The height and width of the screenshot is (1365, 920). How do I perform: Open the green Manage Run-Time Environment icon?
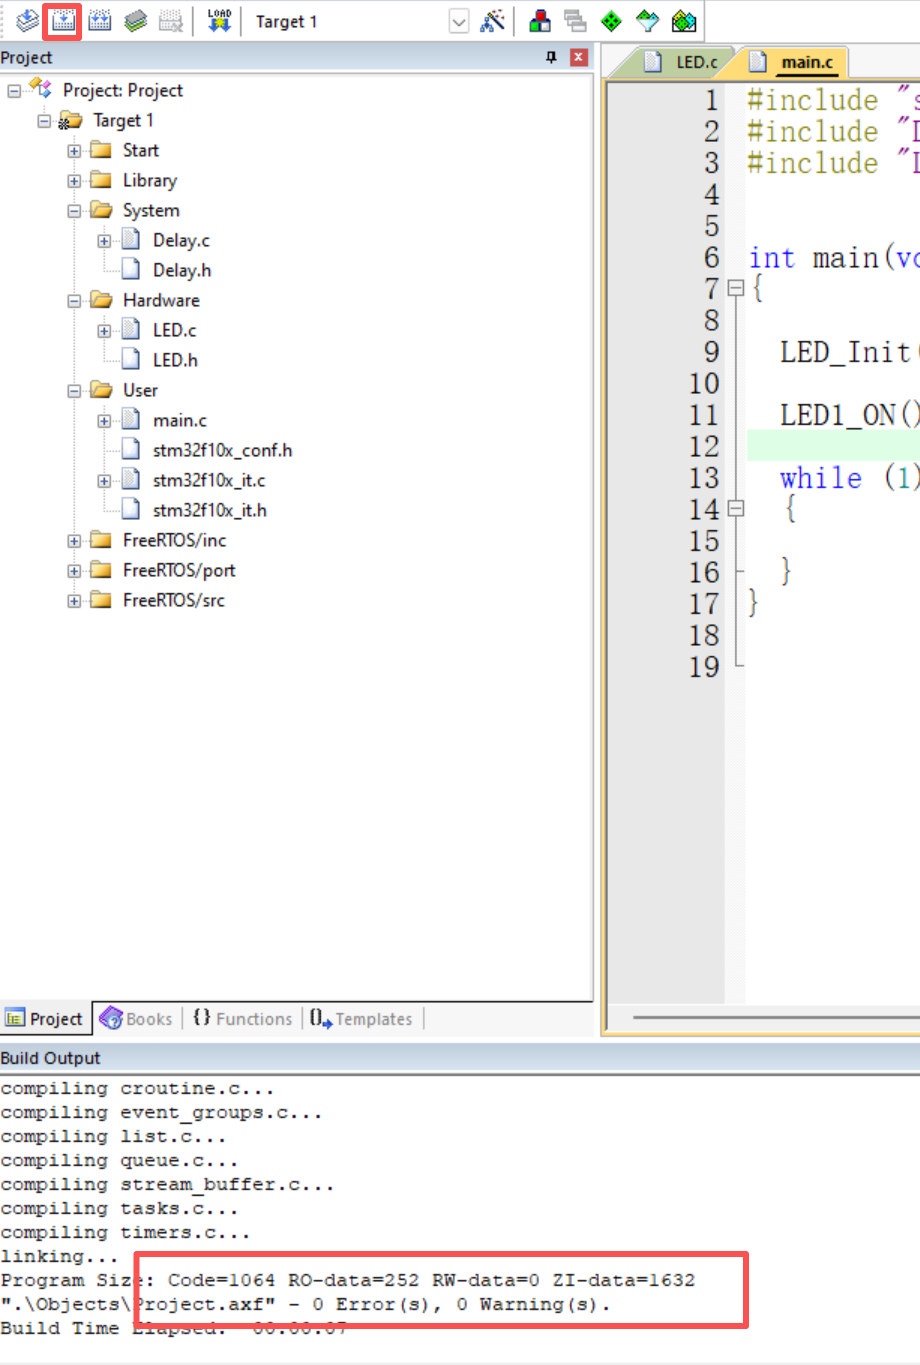pyautogui.click(x=611, y=21)
